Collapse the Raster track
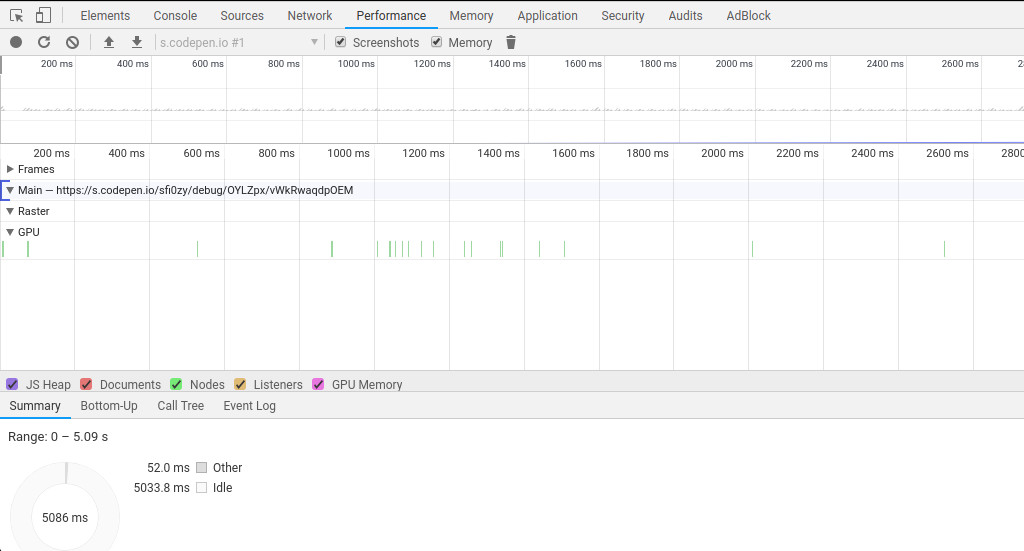 10,211
